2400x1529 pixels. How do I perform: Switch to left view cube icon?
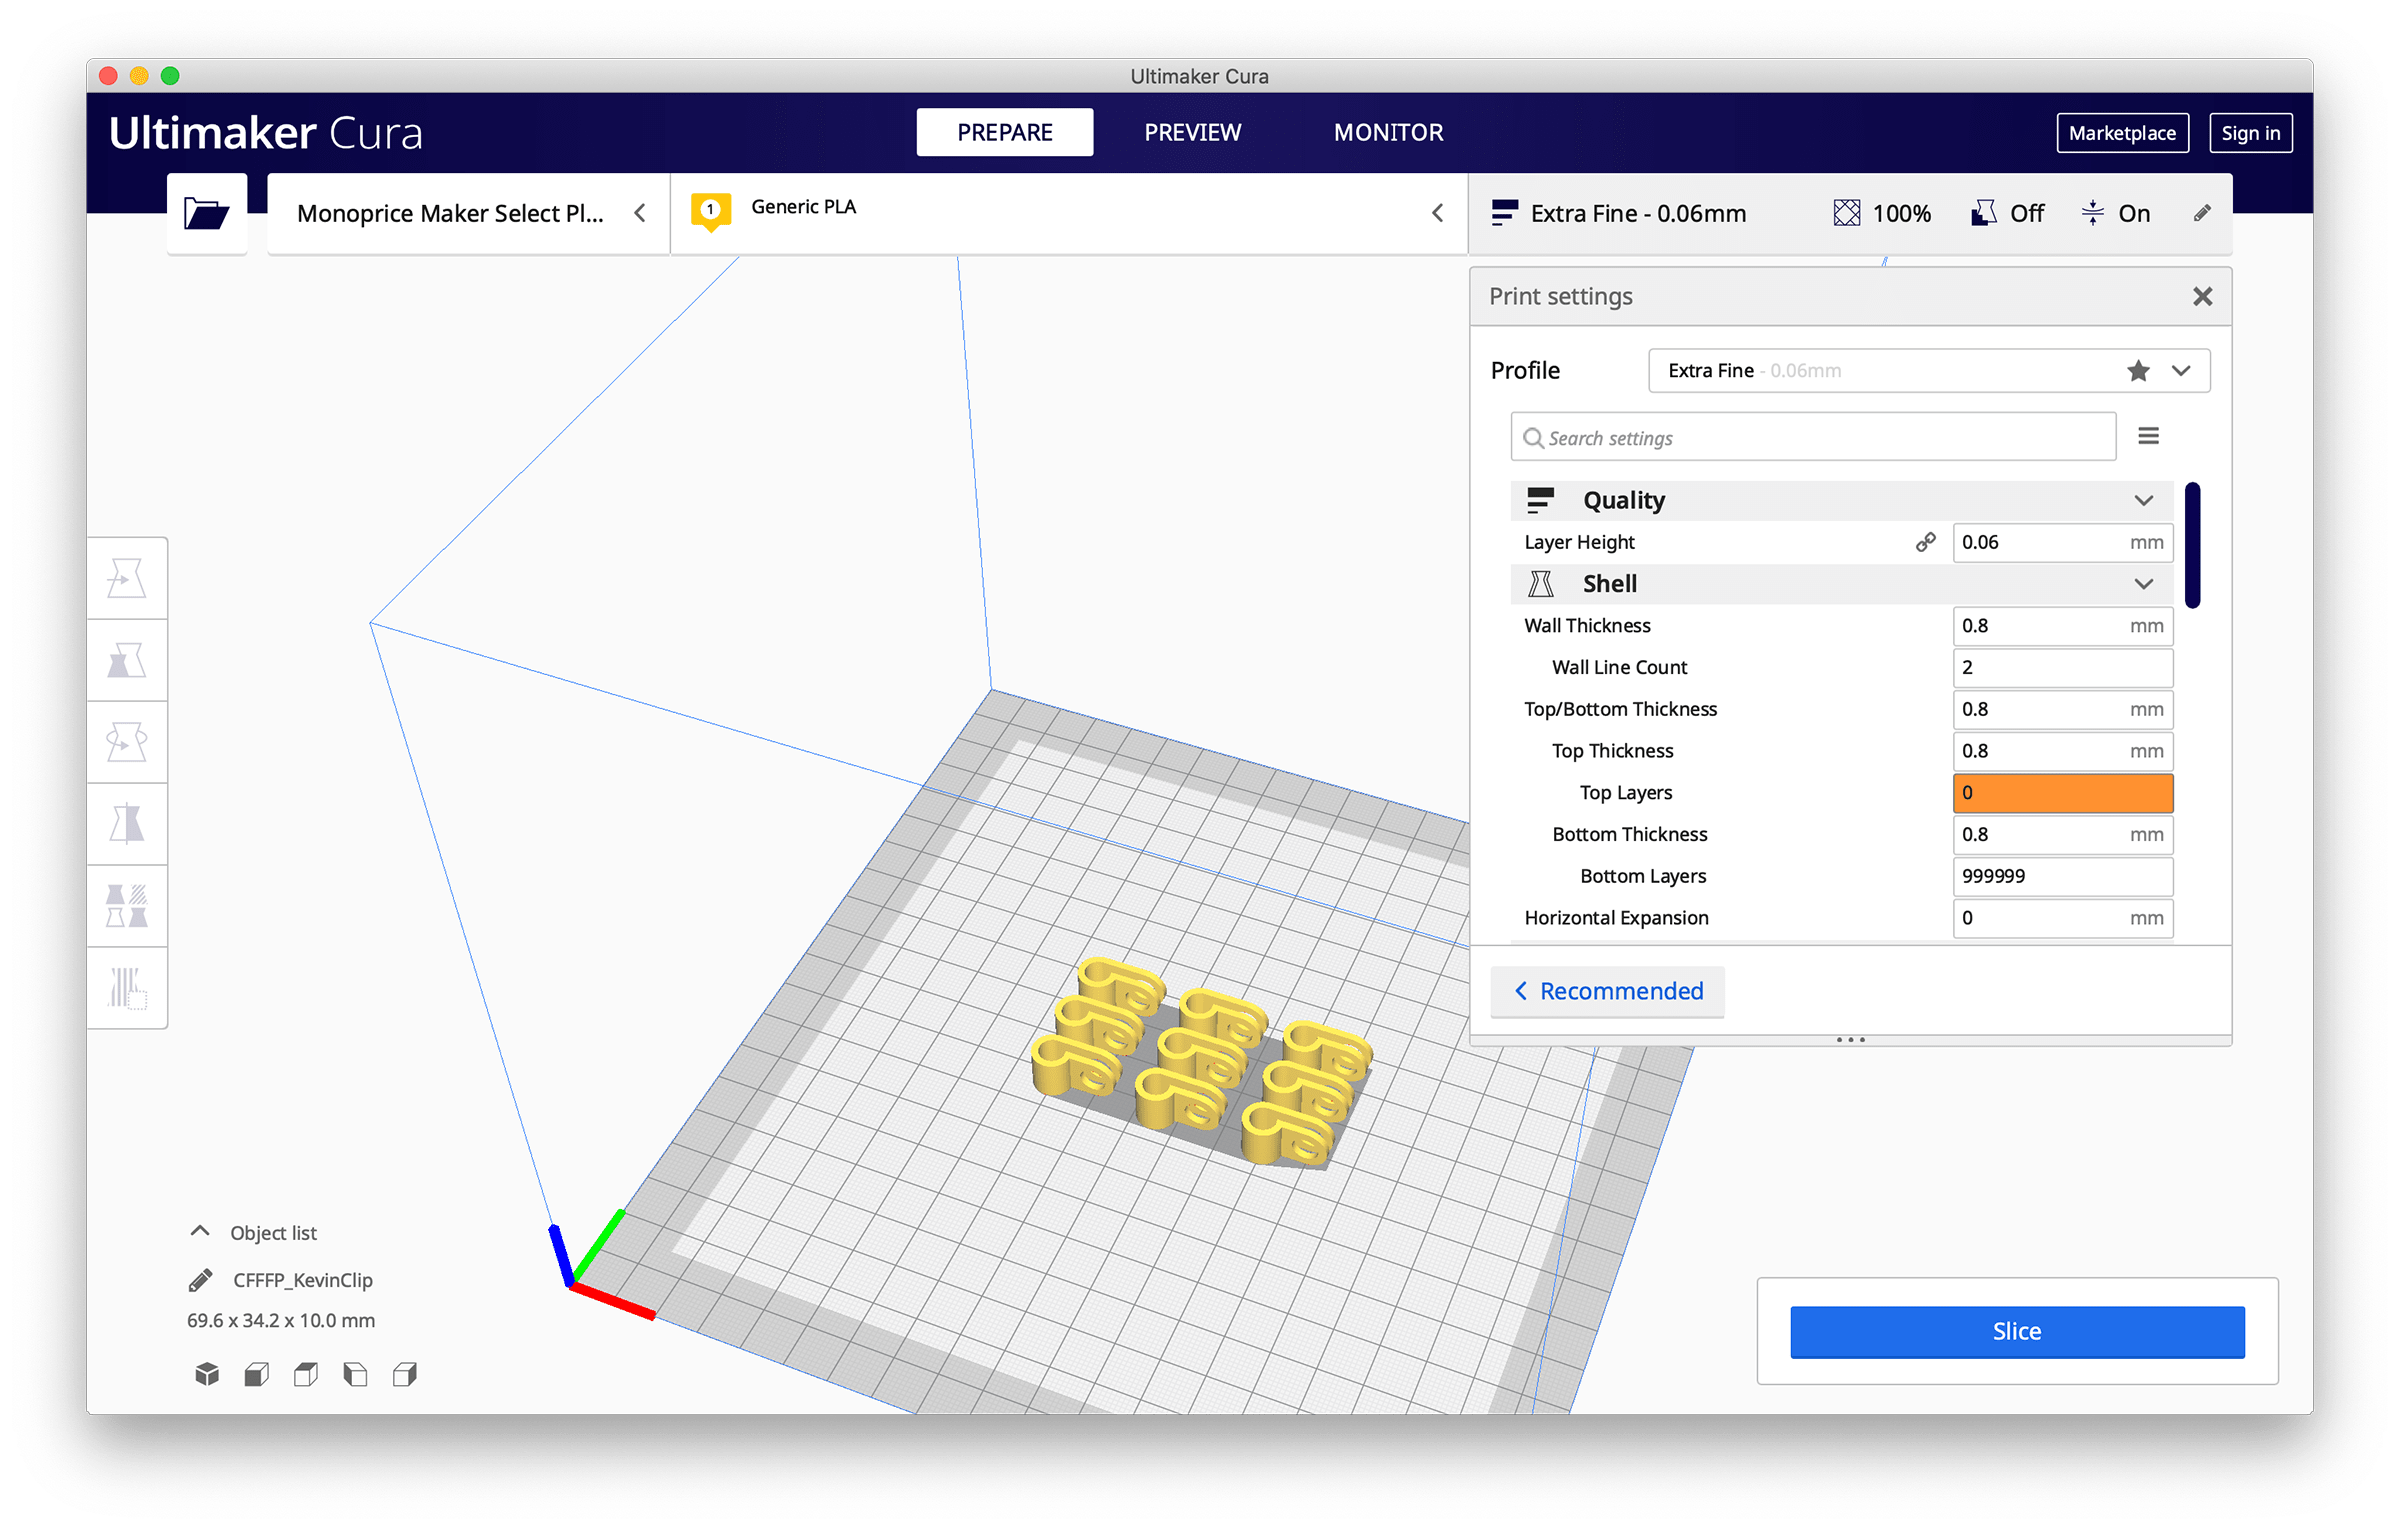355,1374
